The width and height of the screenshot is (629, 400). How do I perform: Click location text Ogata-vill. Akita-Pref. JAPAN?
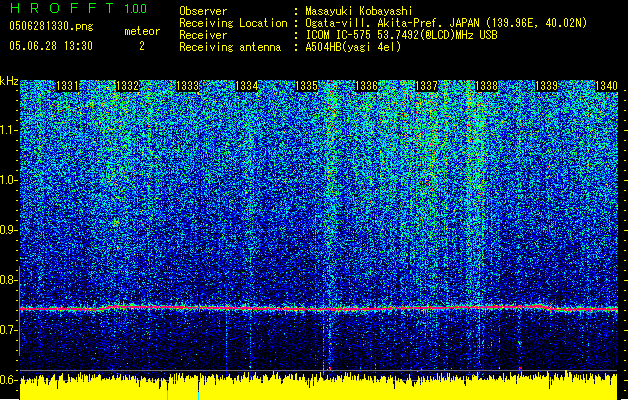coord(391,23)
